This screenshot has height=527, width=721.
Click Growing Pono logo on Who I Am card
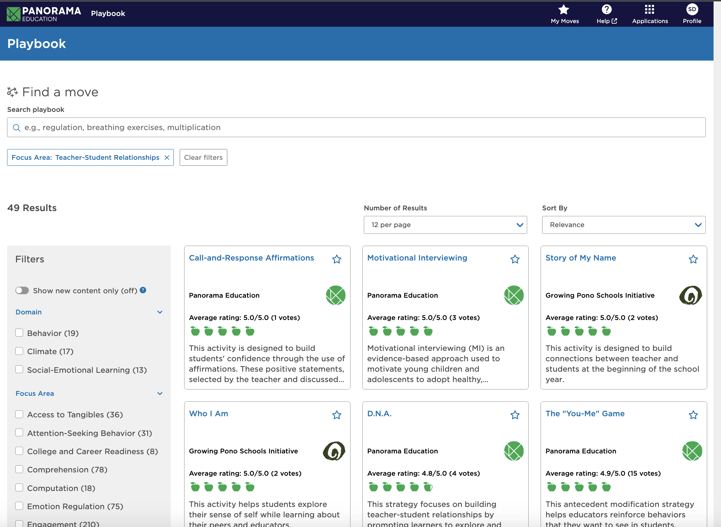click(334, 451)
